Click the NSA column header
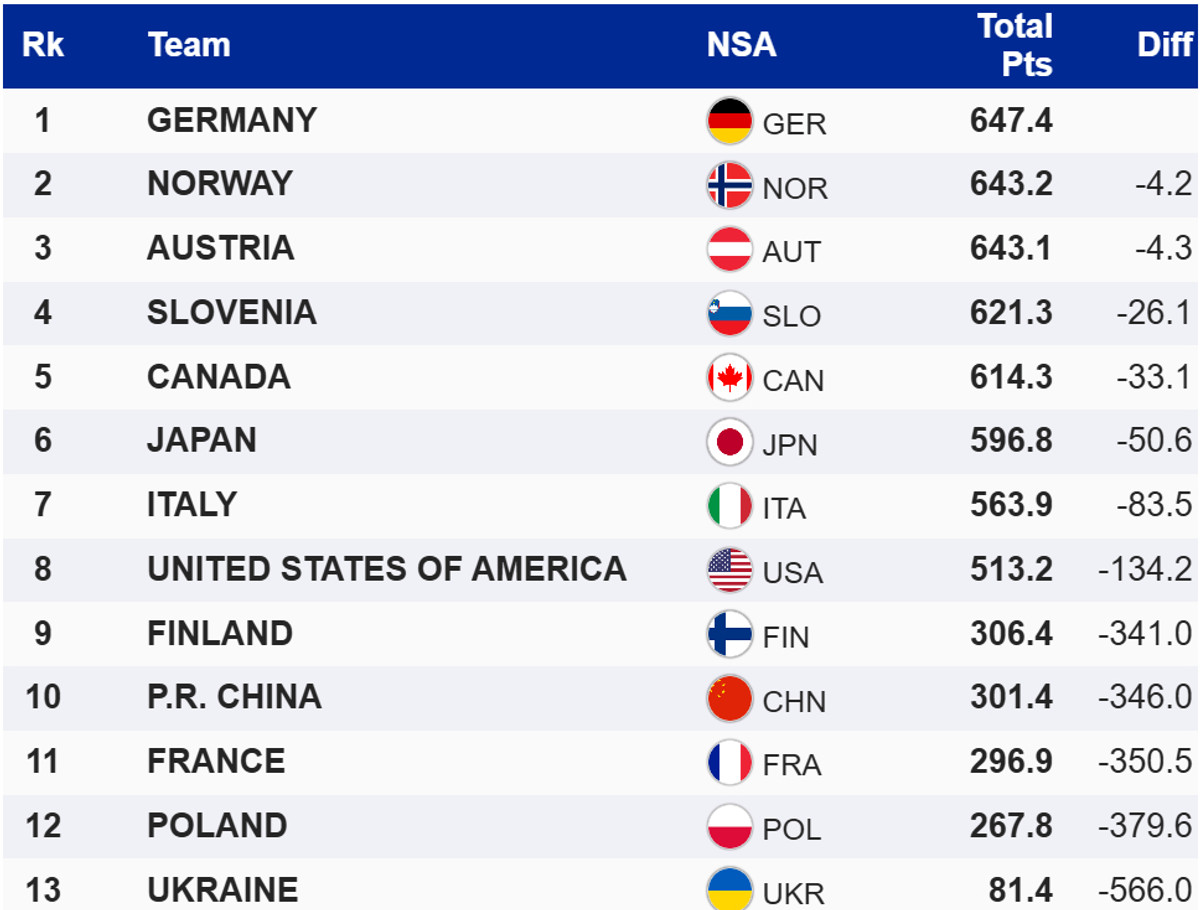Viewport: 1200px width, 910px height. pos(741,45)
